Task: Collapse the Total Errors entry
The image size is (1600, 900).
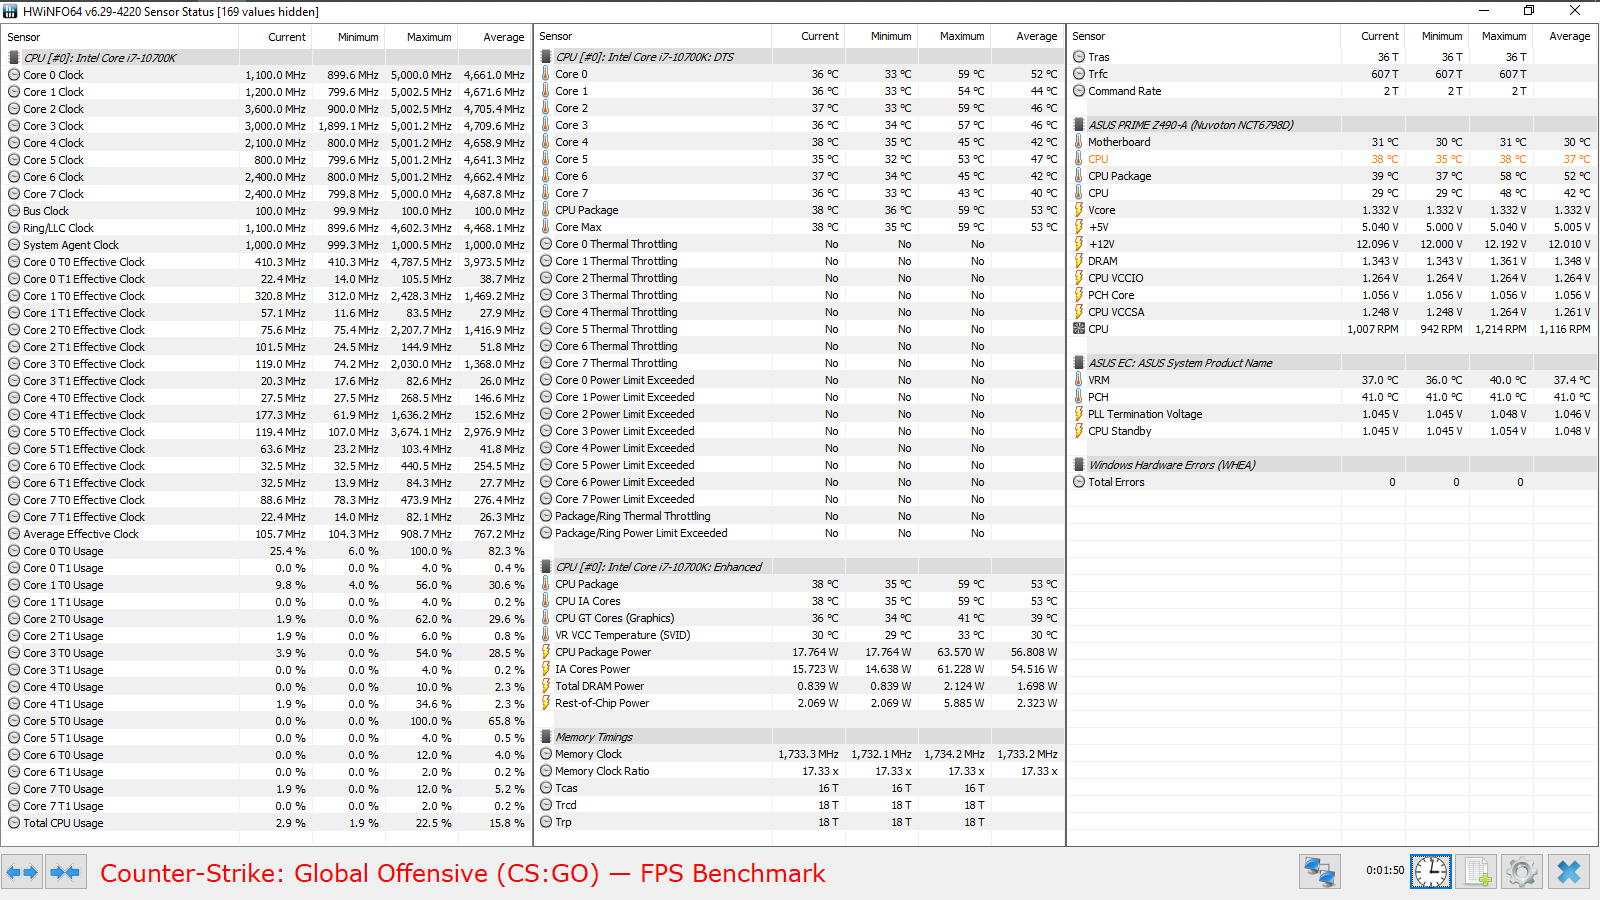Action: click(x=1078, y=482)
